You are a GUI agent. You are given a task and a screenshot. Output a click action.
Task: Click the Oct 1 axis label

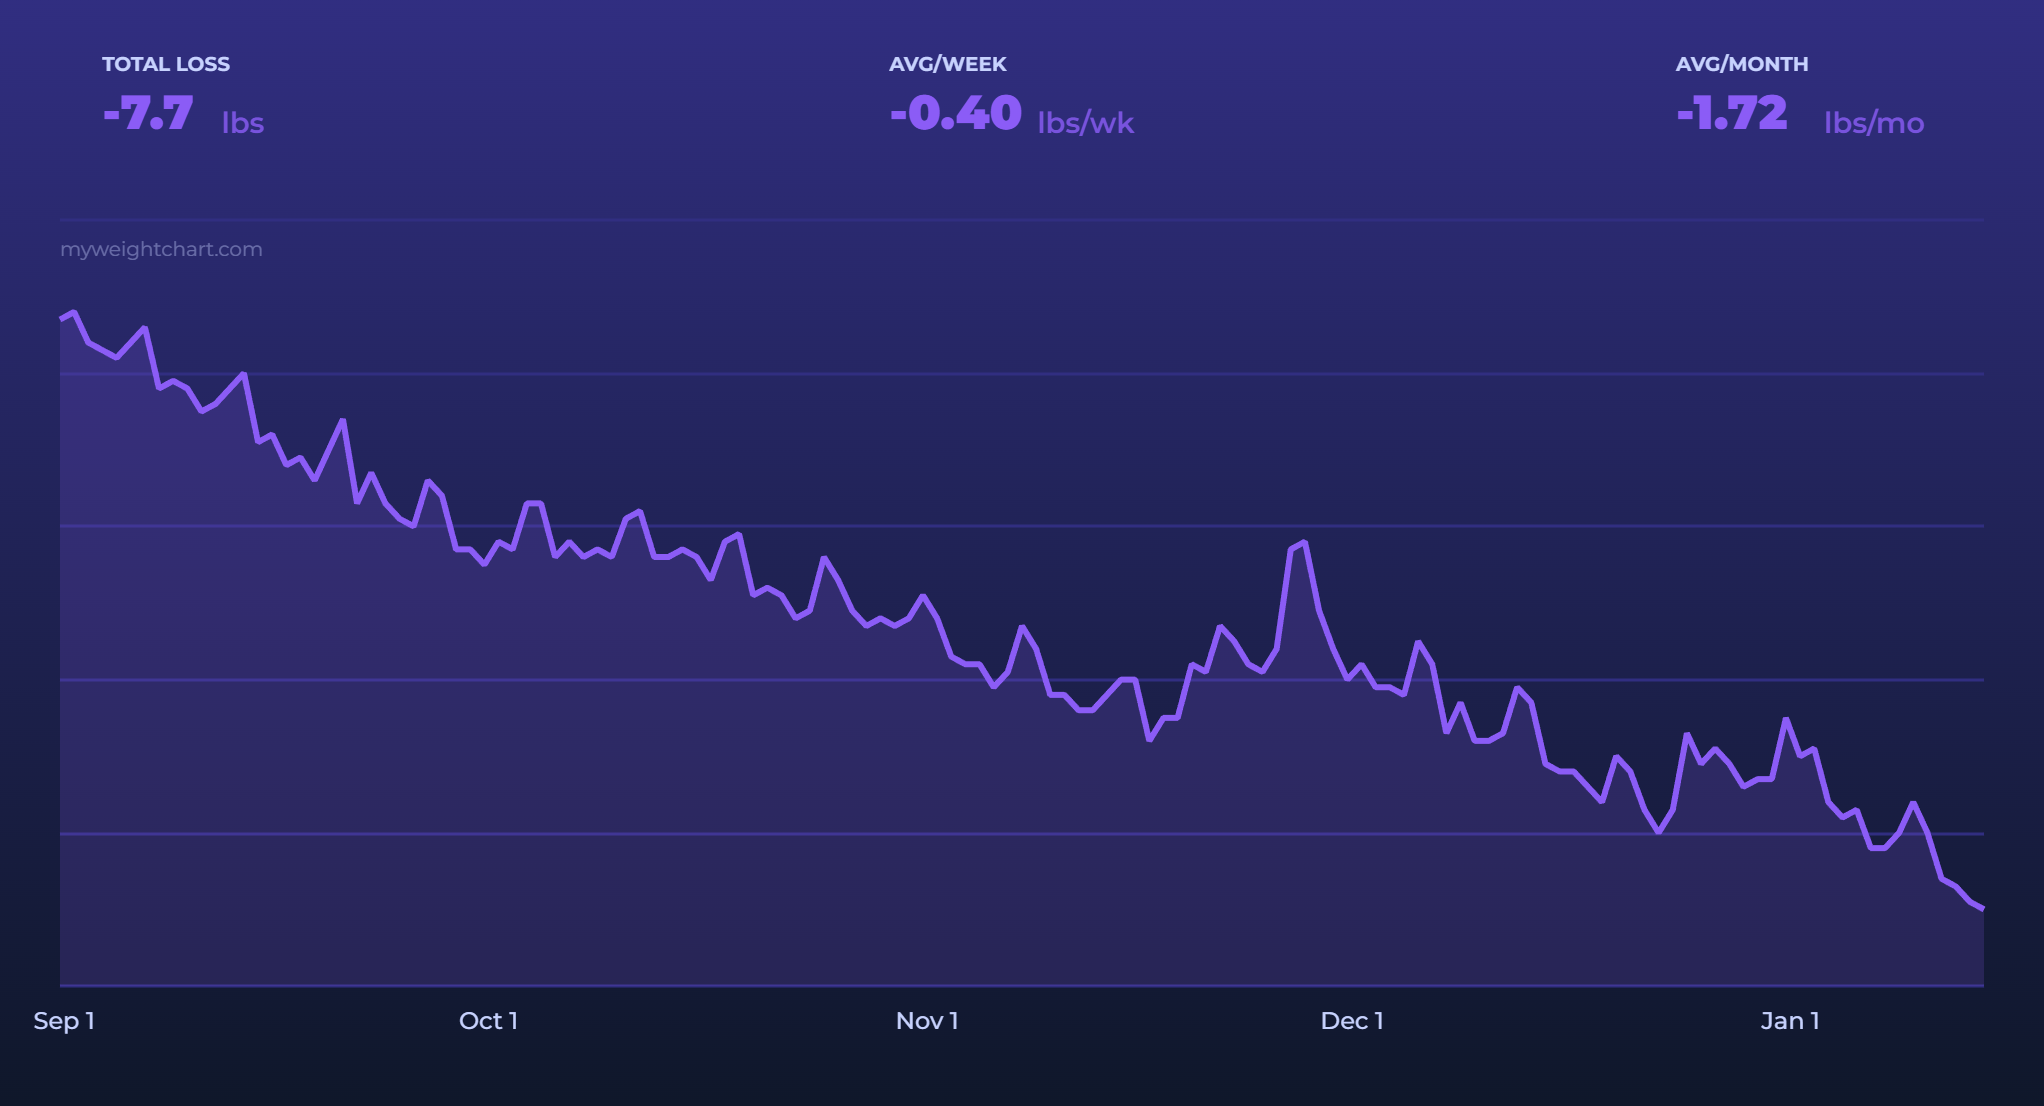(488, 1021)
